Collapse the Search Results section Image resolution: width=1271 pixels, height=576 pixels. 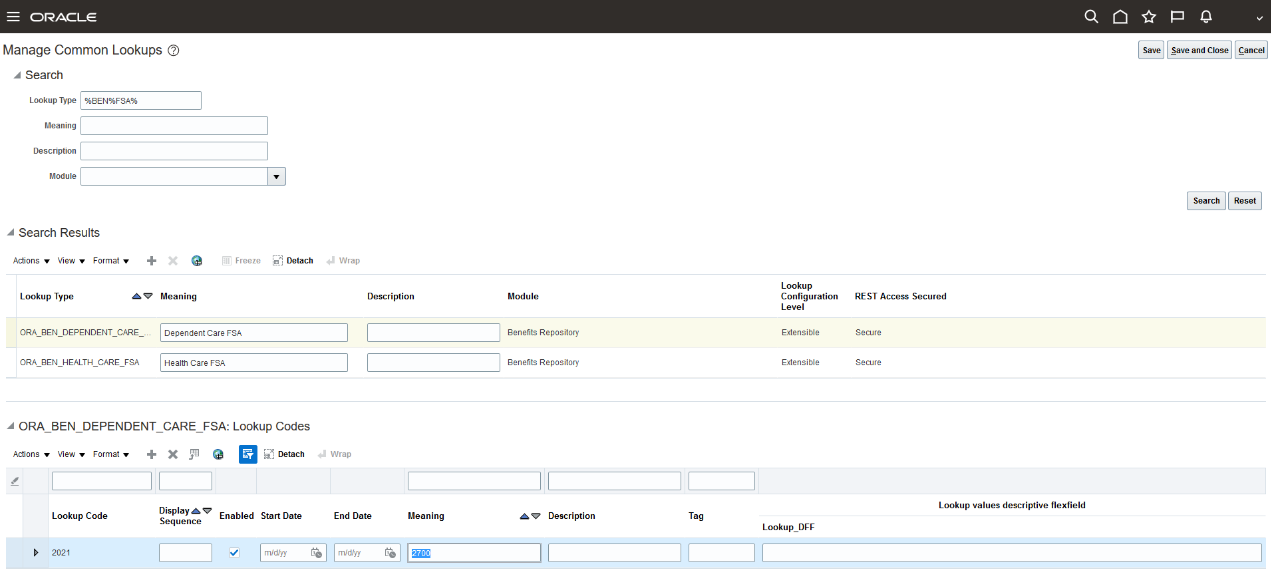(x=11, y=233)
